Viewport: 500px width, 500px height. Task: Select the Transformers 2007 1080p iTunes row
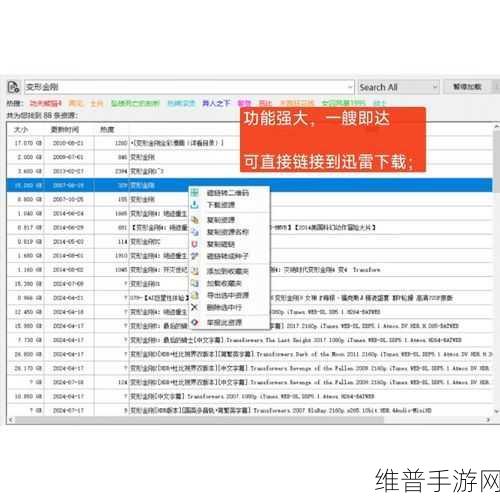click(250, 396)
